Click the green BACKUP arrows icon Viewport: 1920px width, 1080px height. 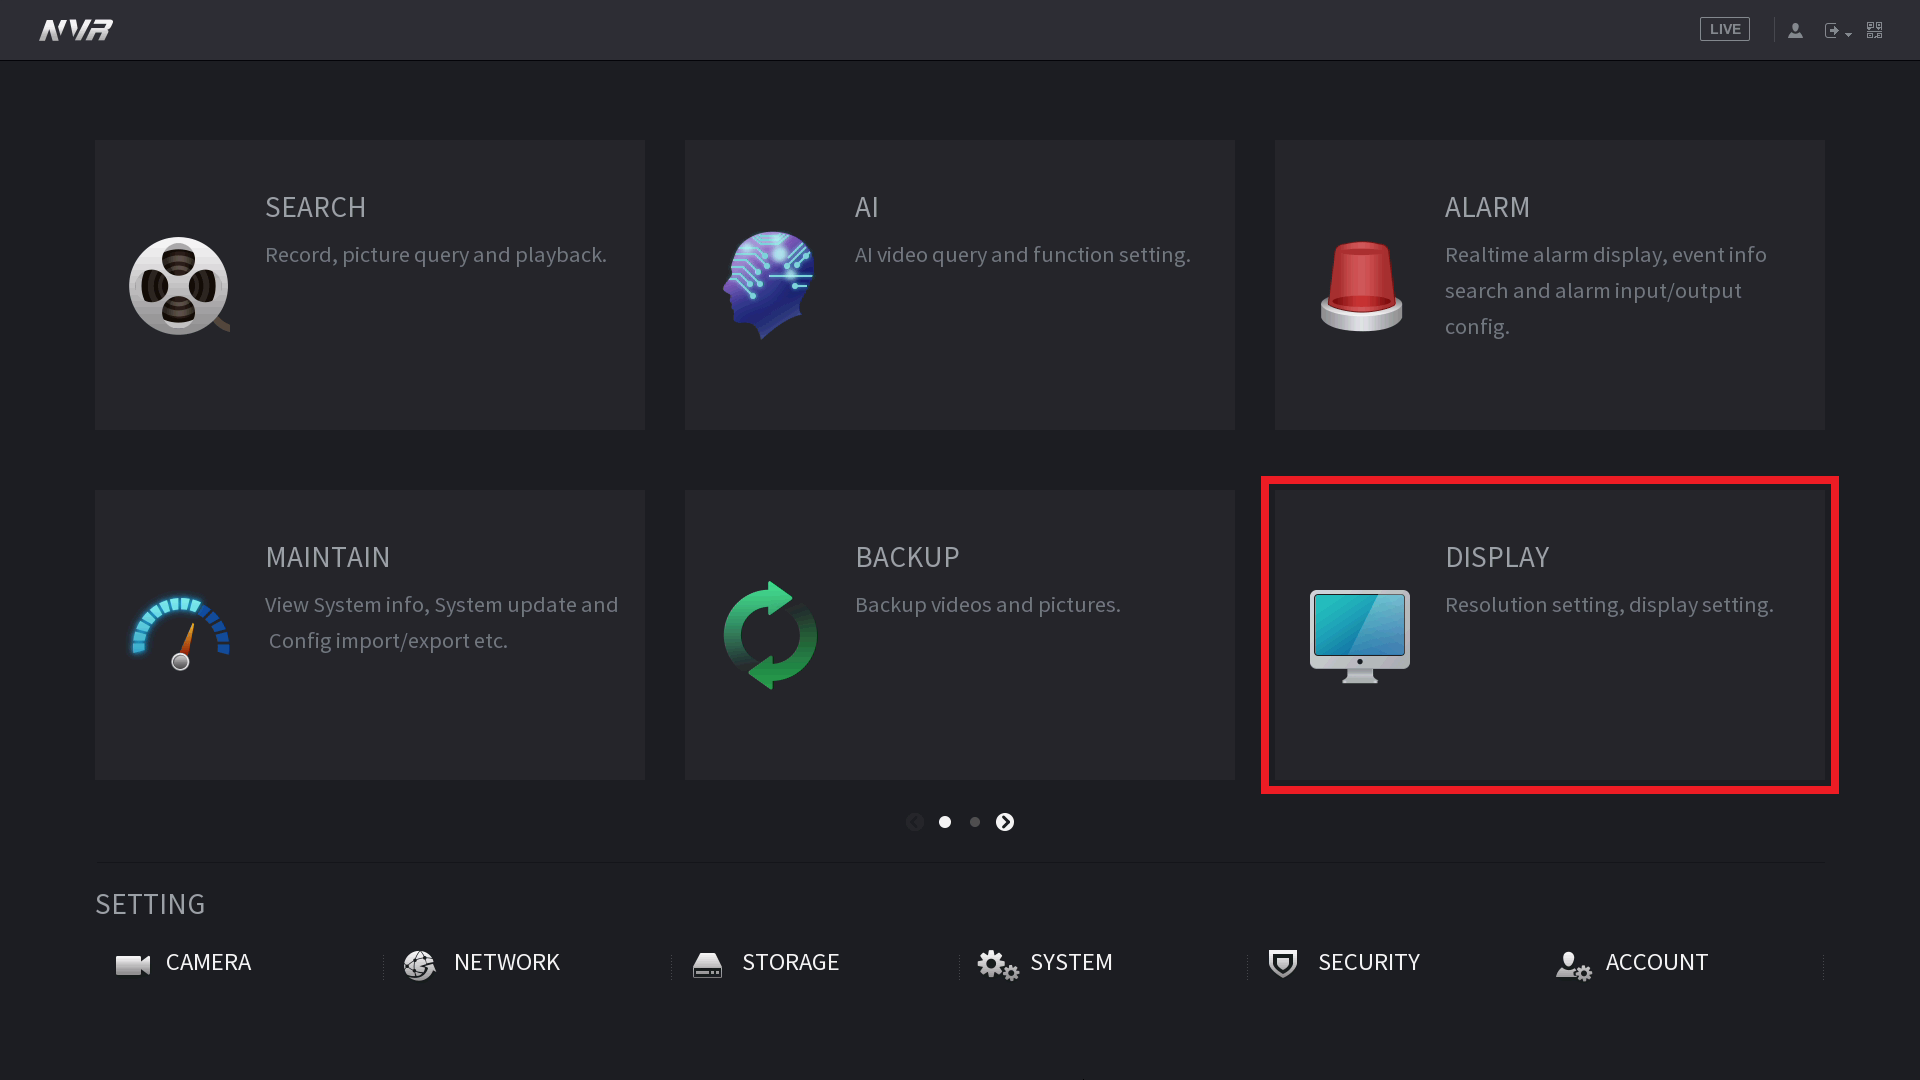click(770, 635)
